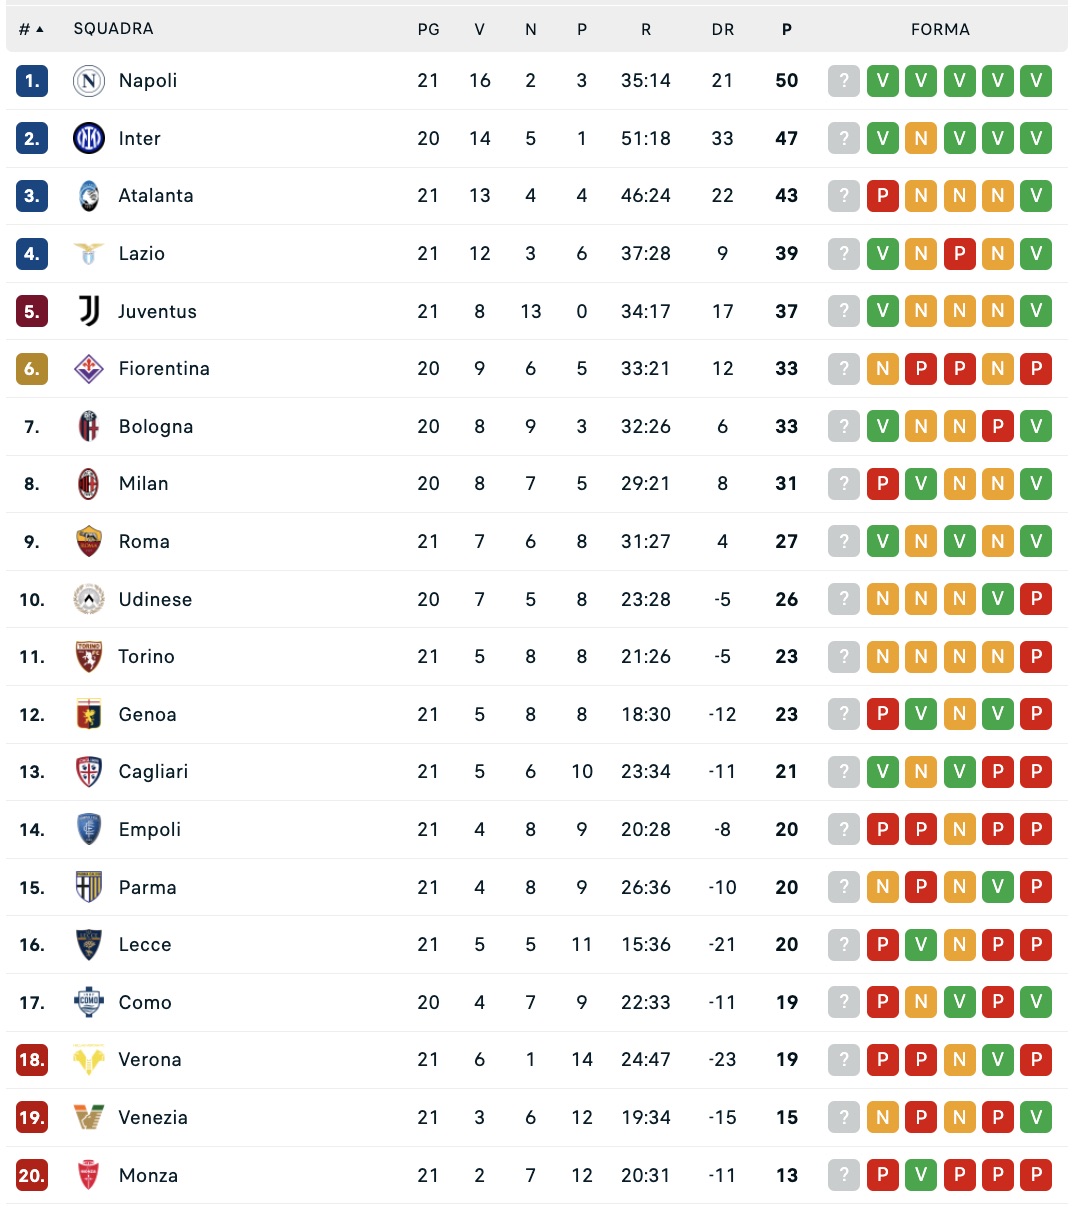Click the Roma crest icon
Screen dimensions: 1078x1220
click(89, 542)
